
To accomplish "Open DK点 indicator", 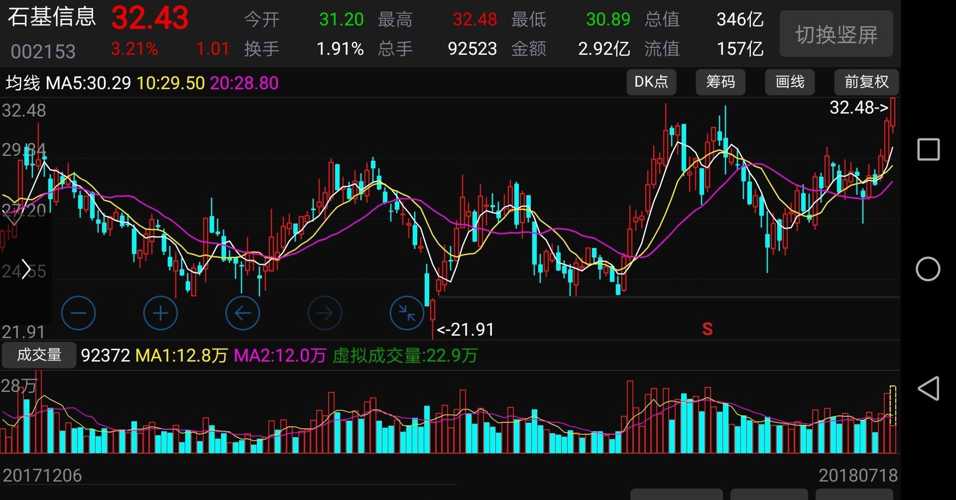I will (x=651, y=82).
